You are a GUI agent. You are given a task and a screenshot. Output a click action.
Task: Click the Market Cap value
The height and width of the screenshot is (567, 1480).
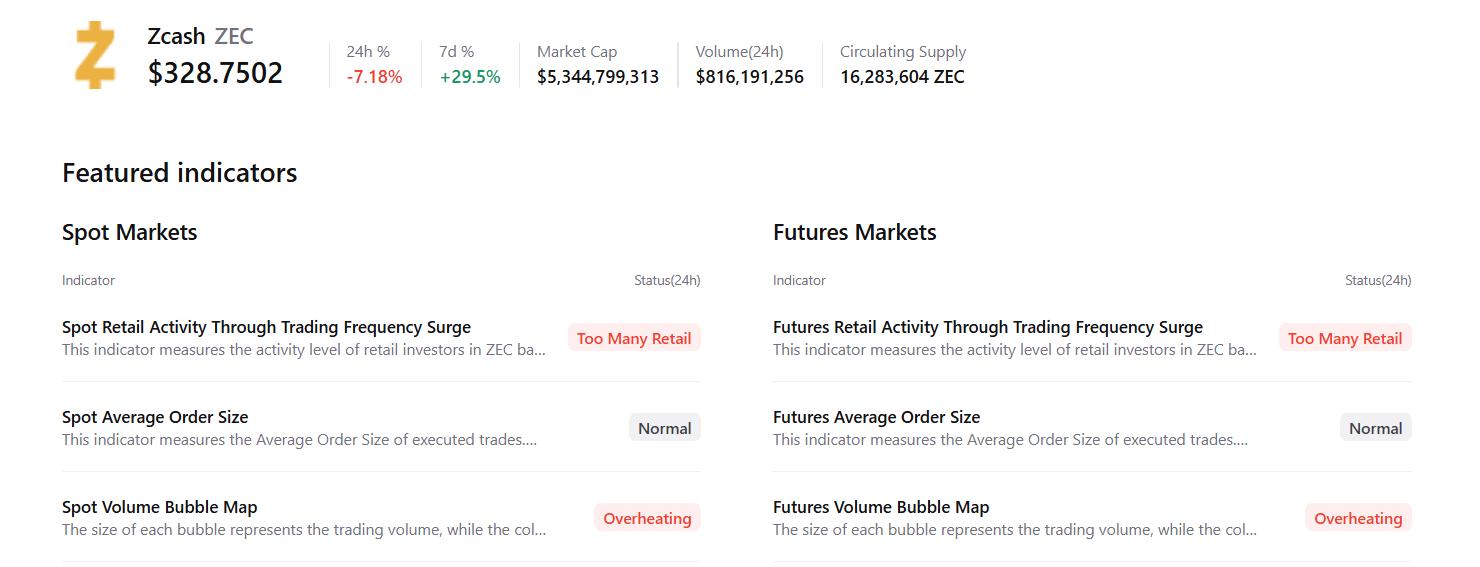point(598,77)
